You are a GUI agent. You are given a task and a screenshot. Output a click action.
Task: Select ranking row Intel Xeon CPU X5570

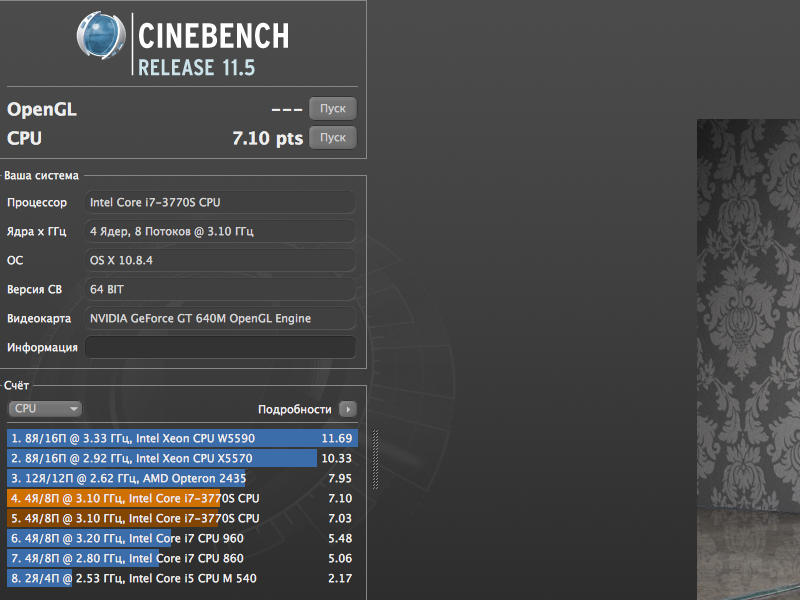pyautogui.click(x=182, y=458)
